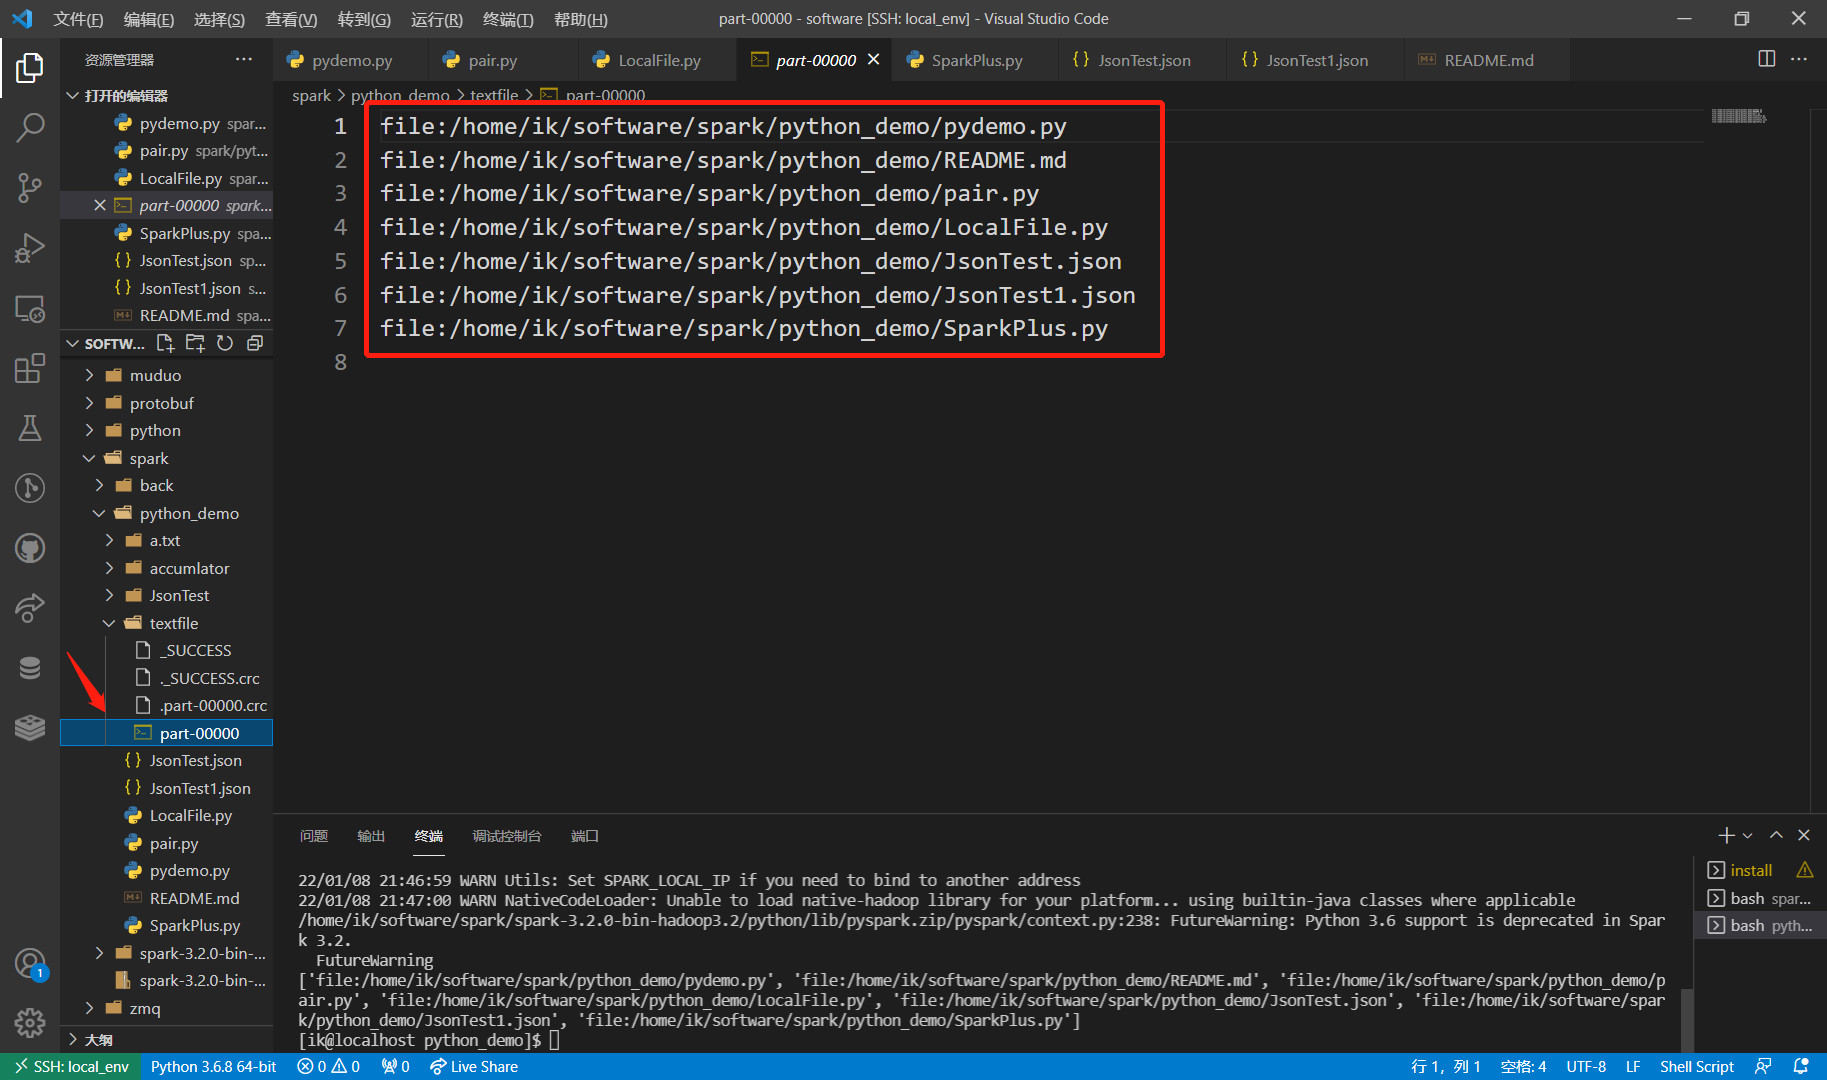Split the editor to the right
Image resolution: width=1827 pixels, height=1080 pixels.
pos(1767,59)
